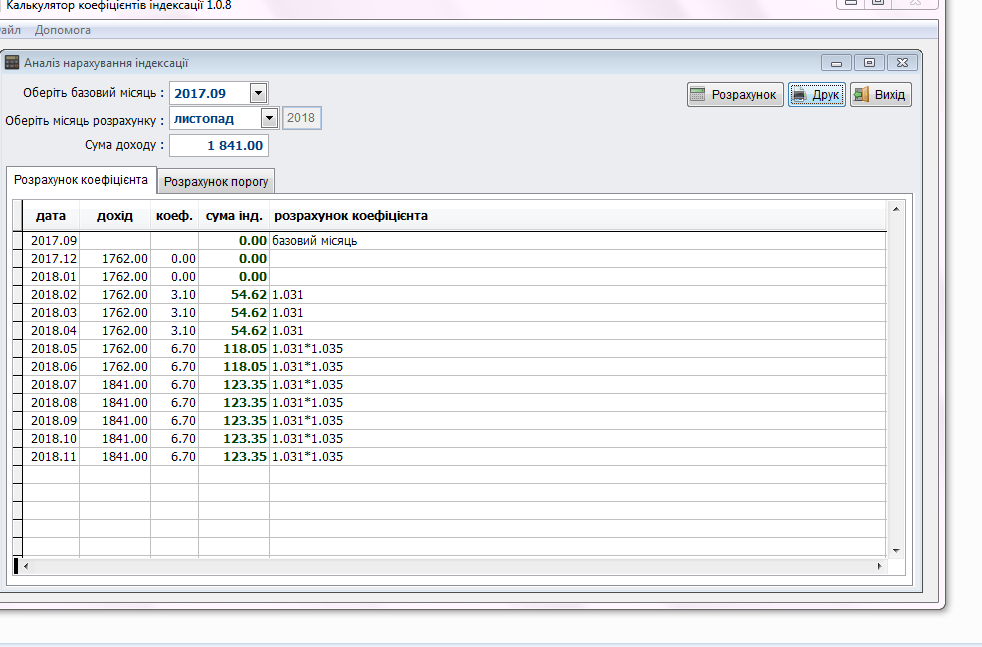Select the Розрахунок коефіцієнта tab
The width and height of the screenshot is (982, 647).
pyautogui.click(x=81, y=180)
